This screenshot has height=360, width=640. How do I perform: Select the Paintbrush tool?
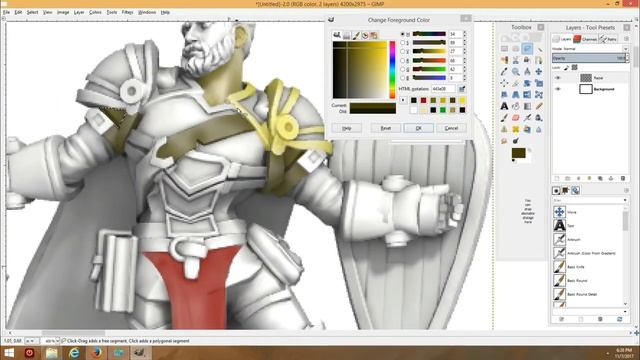click(504, 118)
